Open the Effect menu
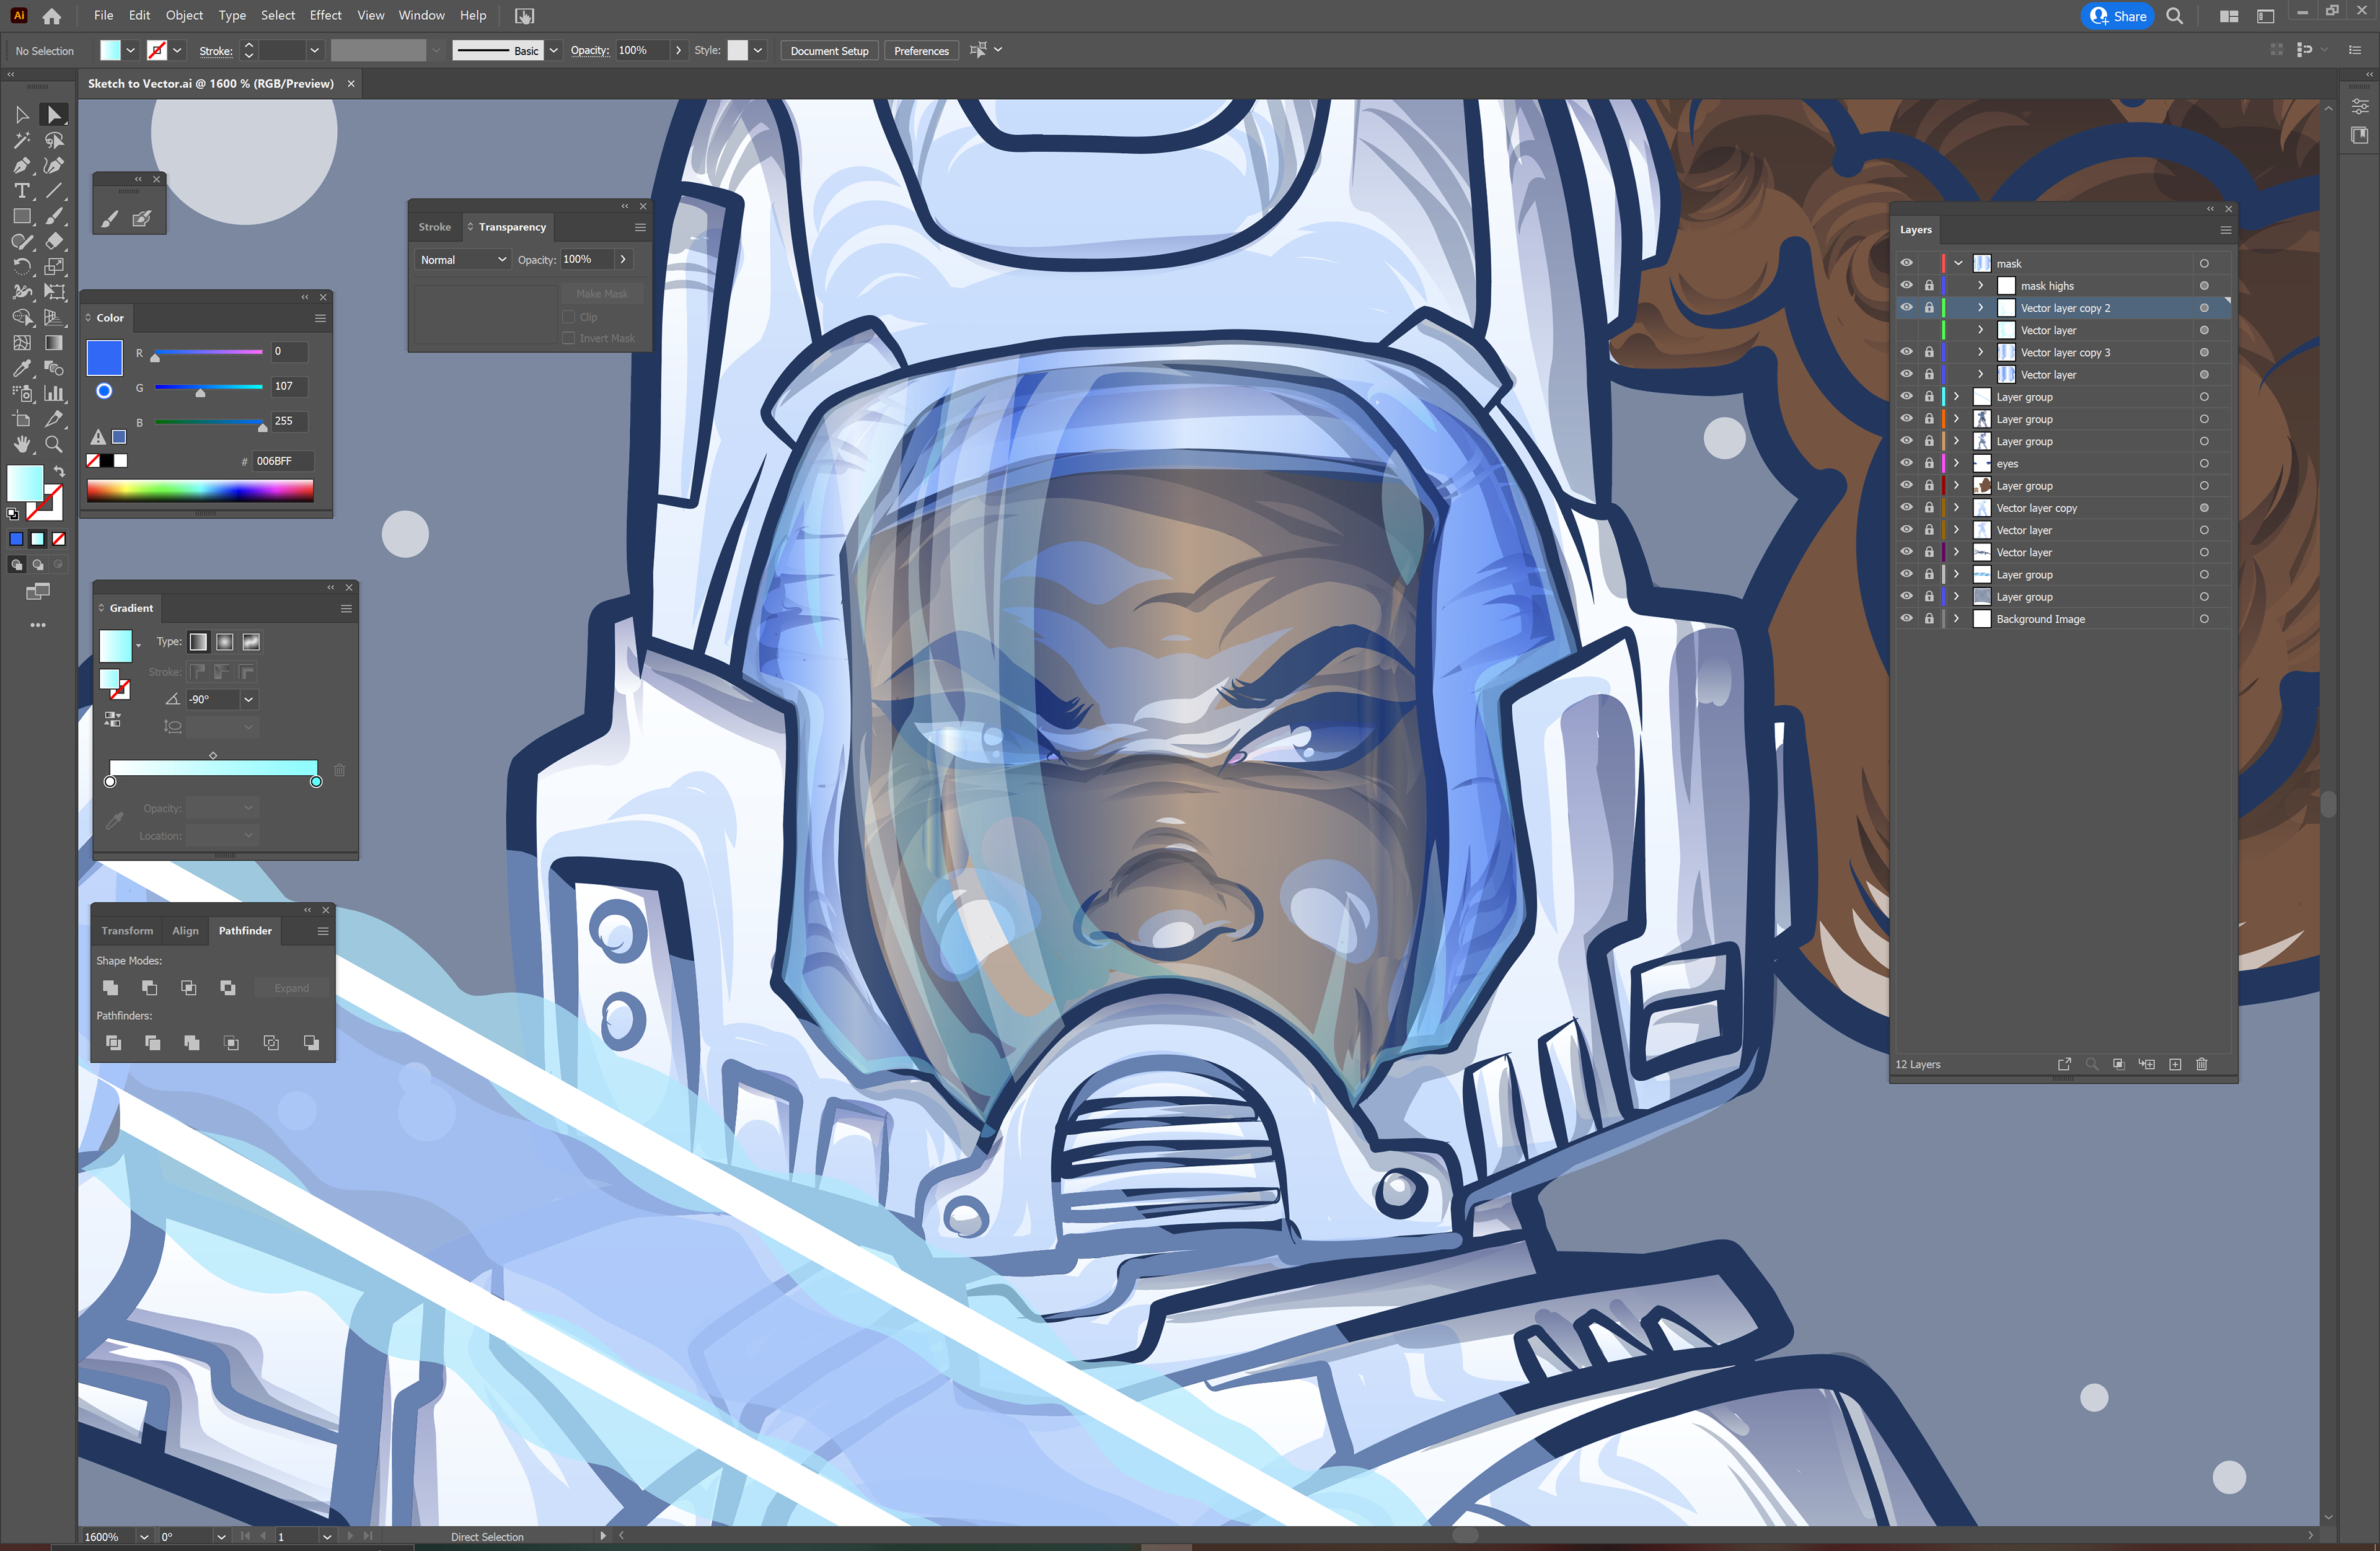2380x1551 pixels. [x=325, y=15]
